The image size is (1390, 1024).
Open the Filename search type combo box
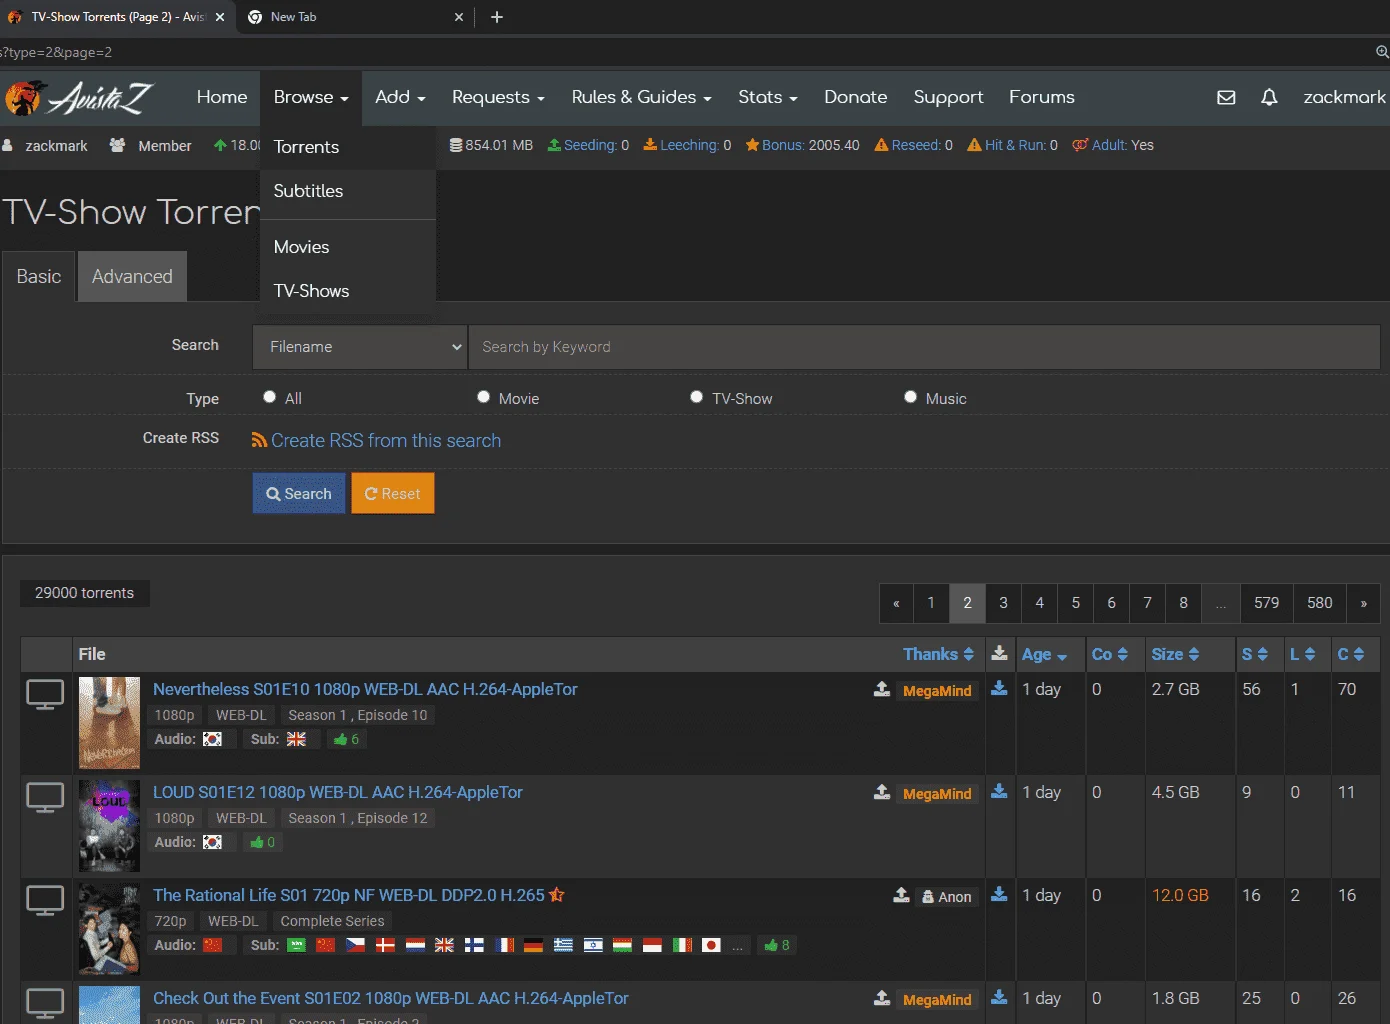click(360, 347)
